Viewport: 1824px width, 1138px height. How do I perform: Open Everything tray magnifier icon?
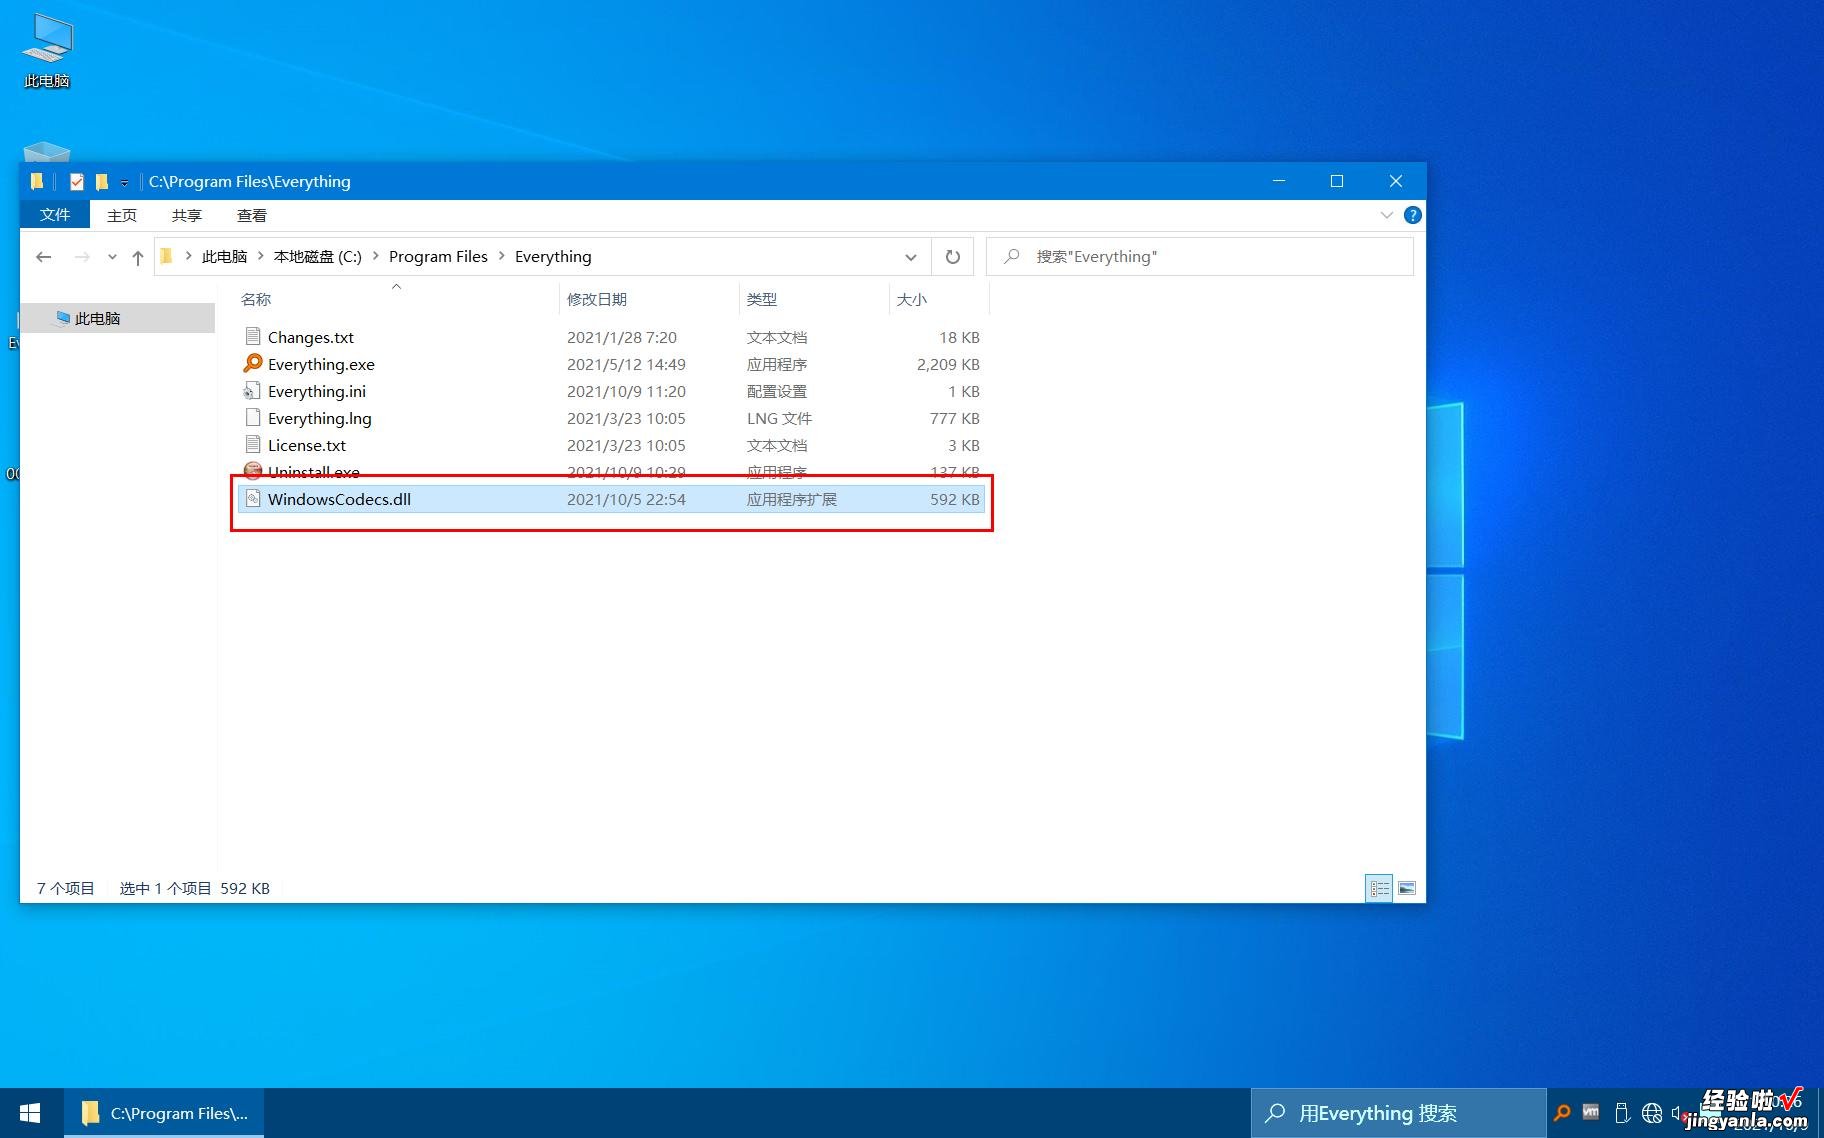pyautogui.click(x=1561, y=1113)
